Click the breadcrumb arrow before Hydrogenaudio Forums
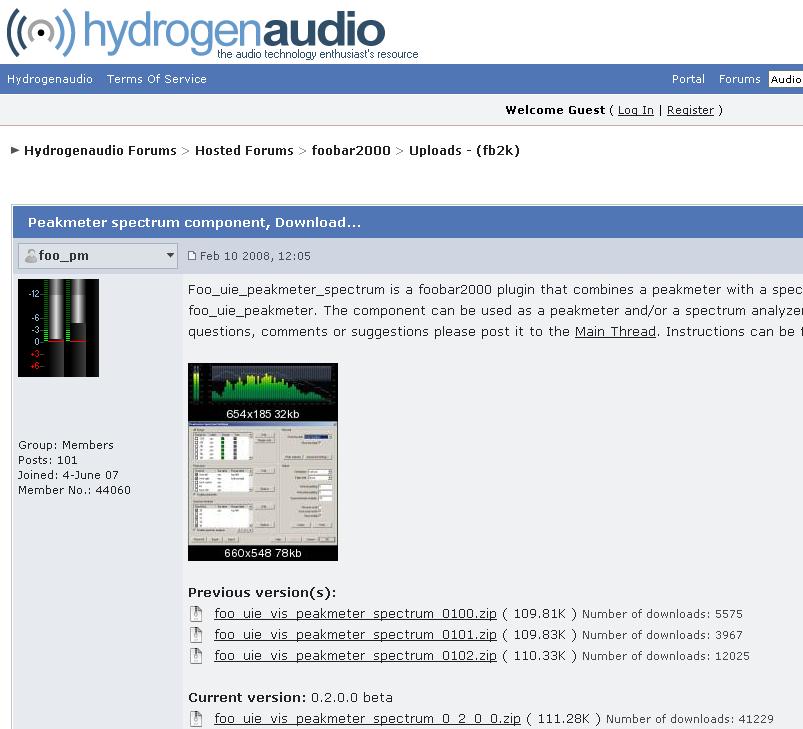The height and width of the screenshot is (729, 803). coord(15,150)
